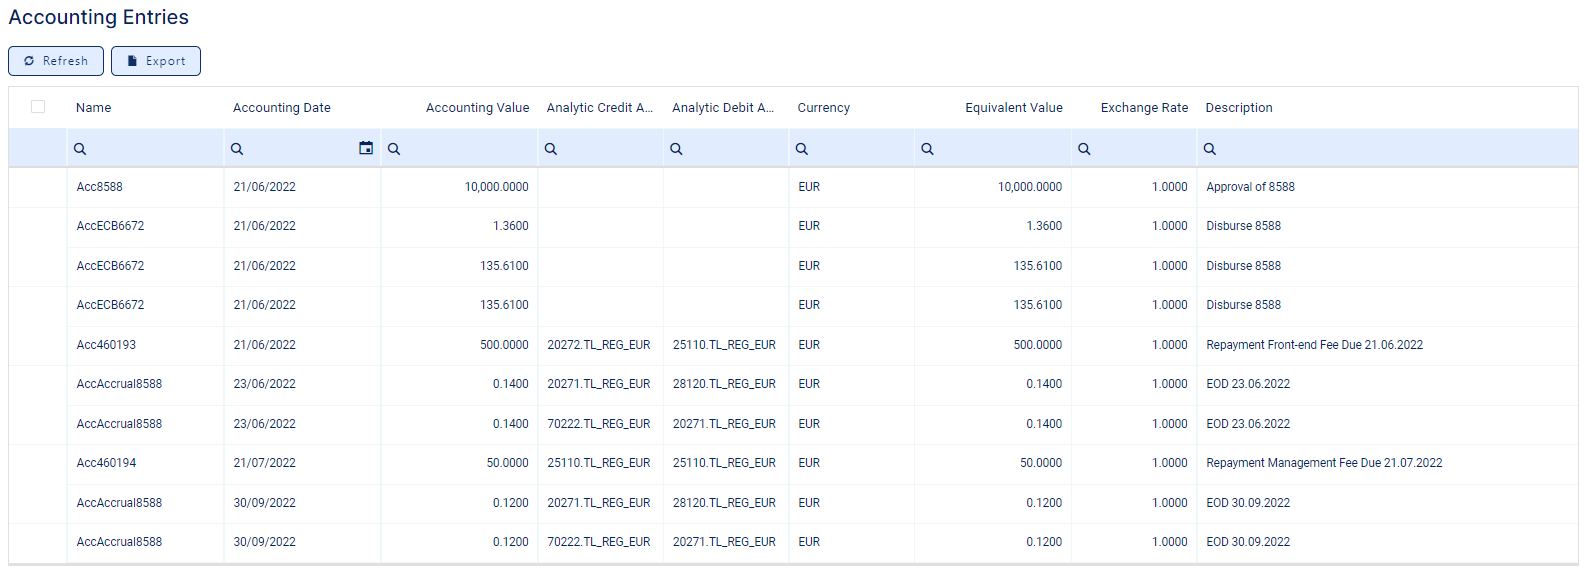Click the Name filter search icon
The image size is (1587, 574).
(80, 149)
